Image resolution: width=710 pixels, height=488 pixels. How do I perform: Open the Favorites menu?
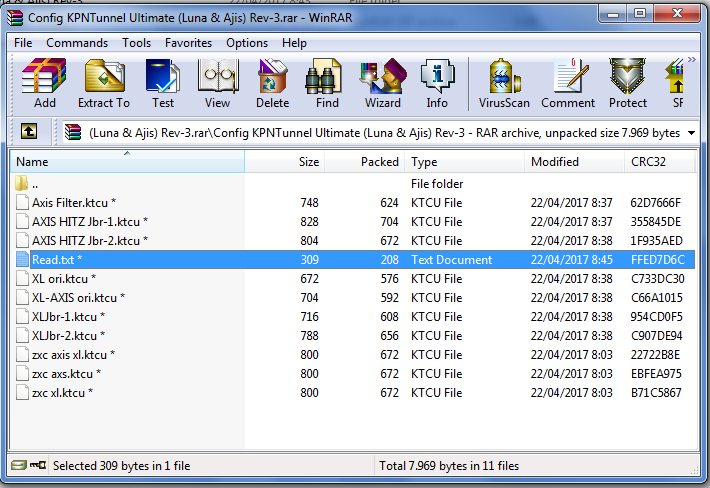(188, 43)
